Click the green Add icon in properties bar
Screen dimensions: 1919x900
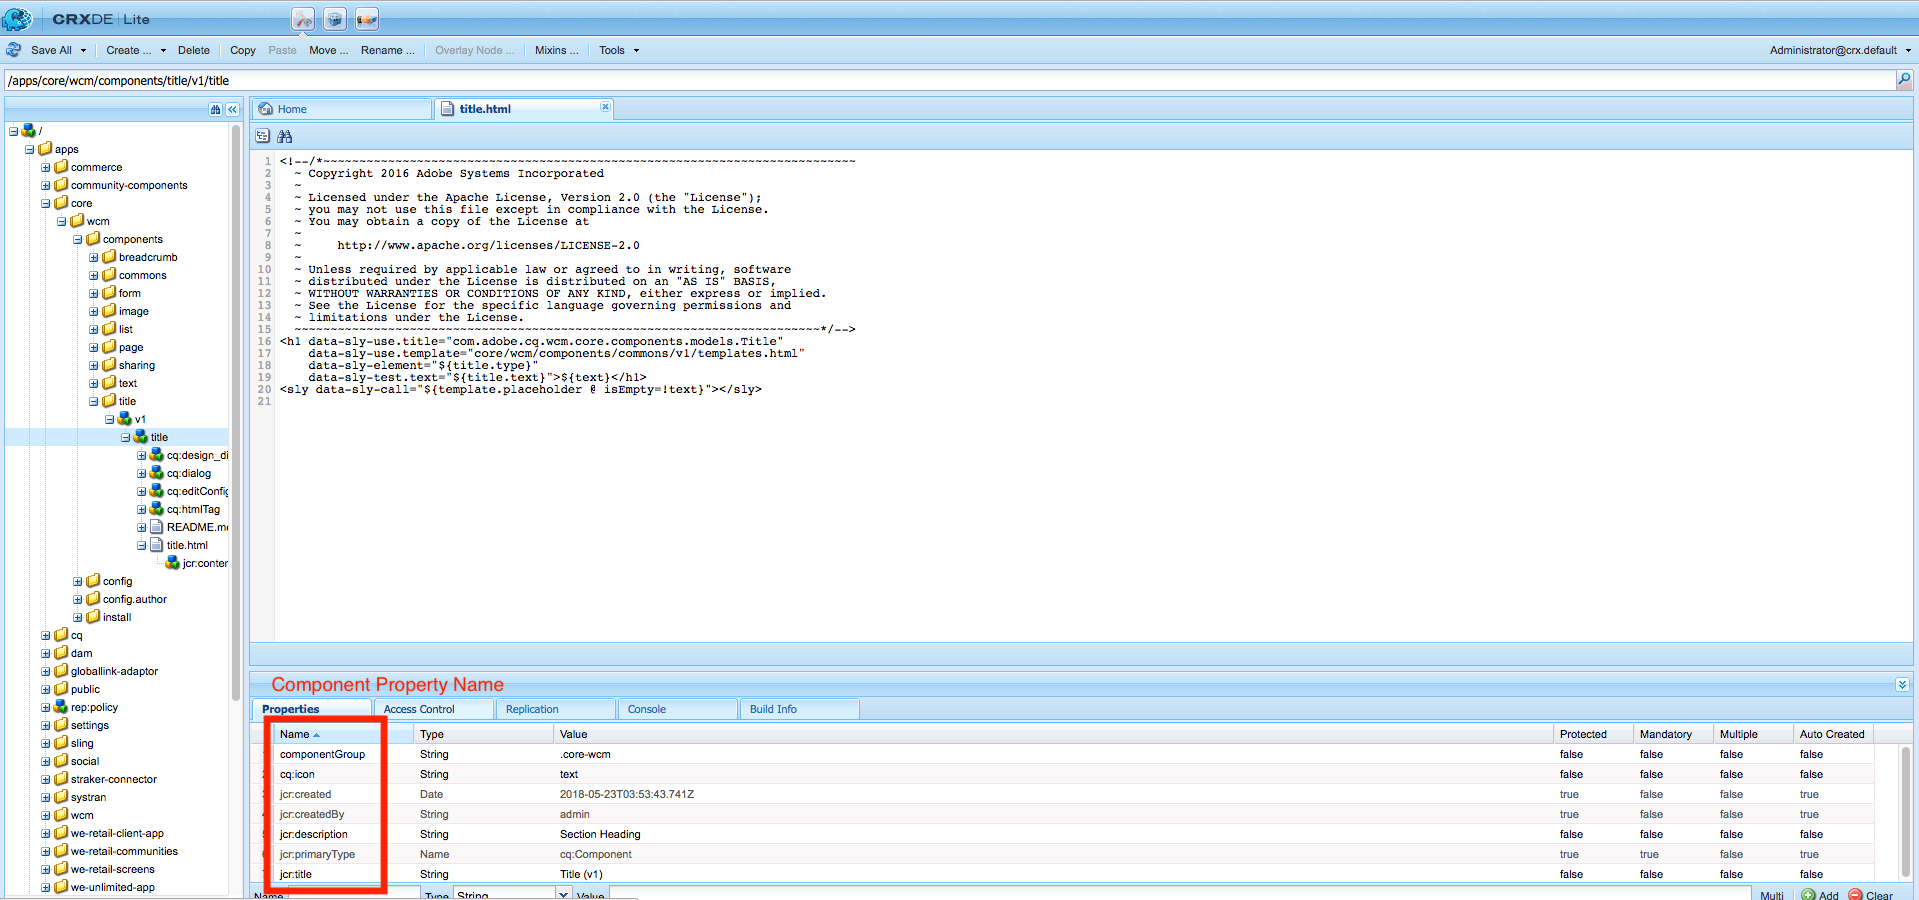[1808, 895]
